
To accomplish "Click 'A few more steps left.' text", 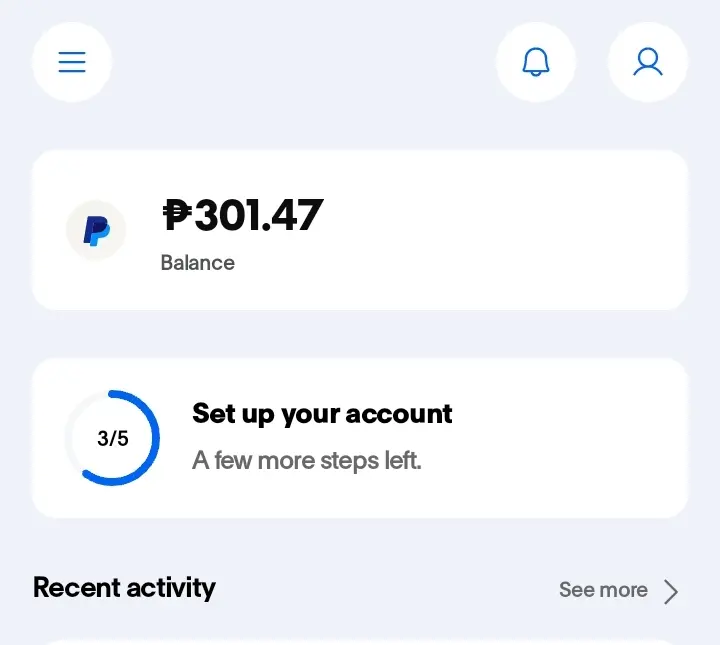I will click(x=306, y=460).
